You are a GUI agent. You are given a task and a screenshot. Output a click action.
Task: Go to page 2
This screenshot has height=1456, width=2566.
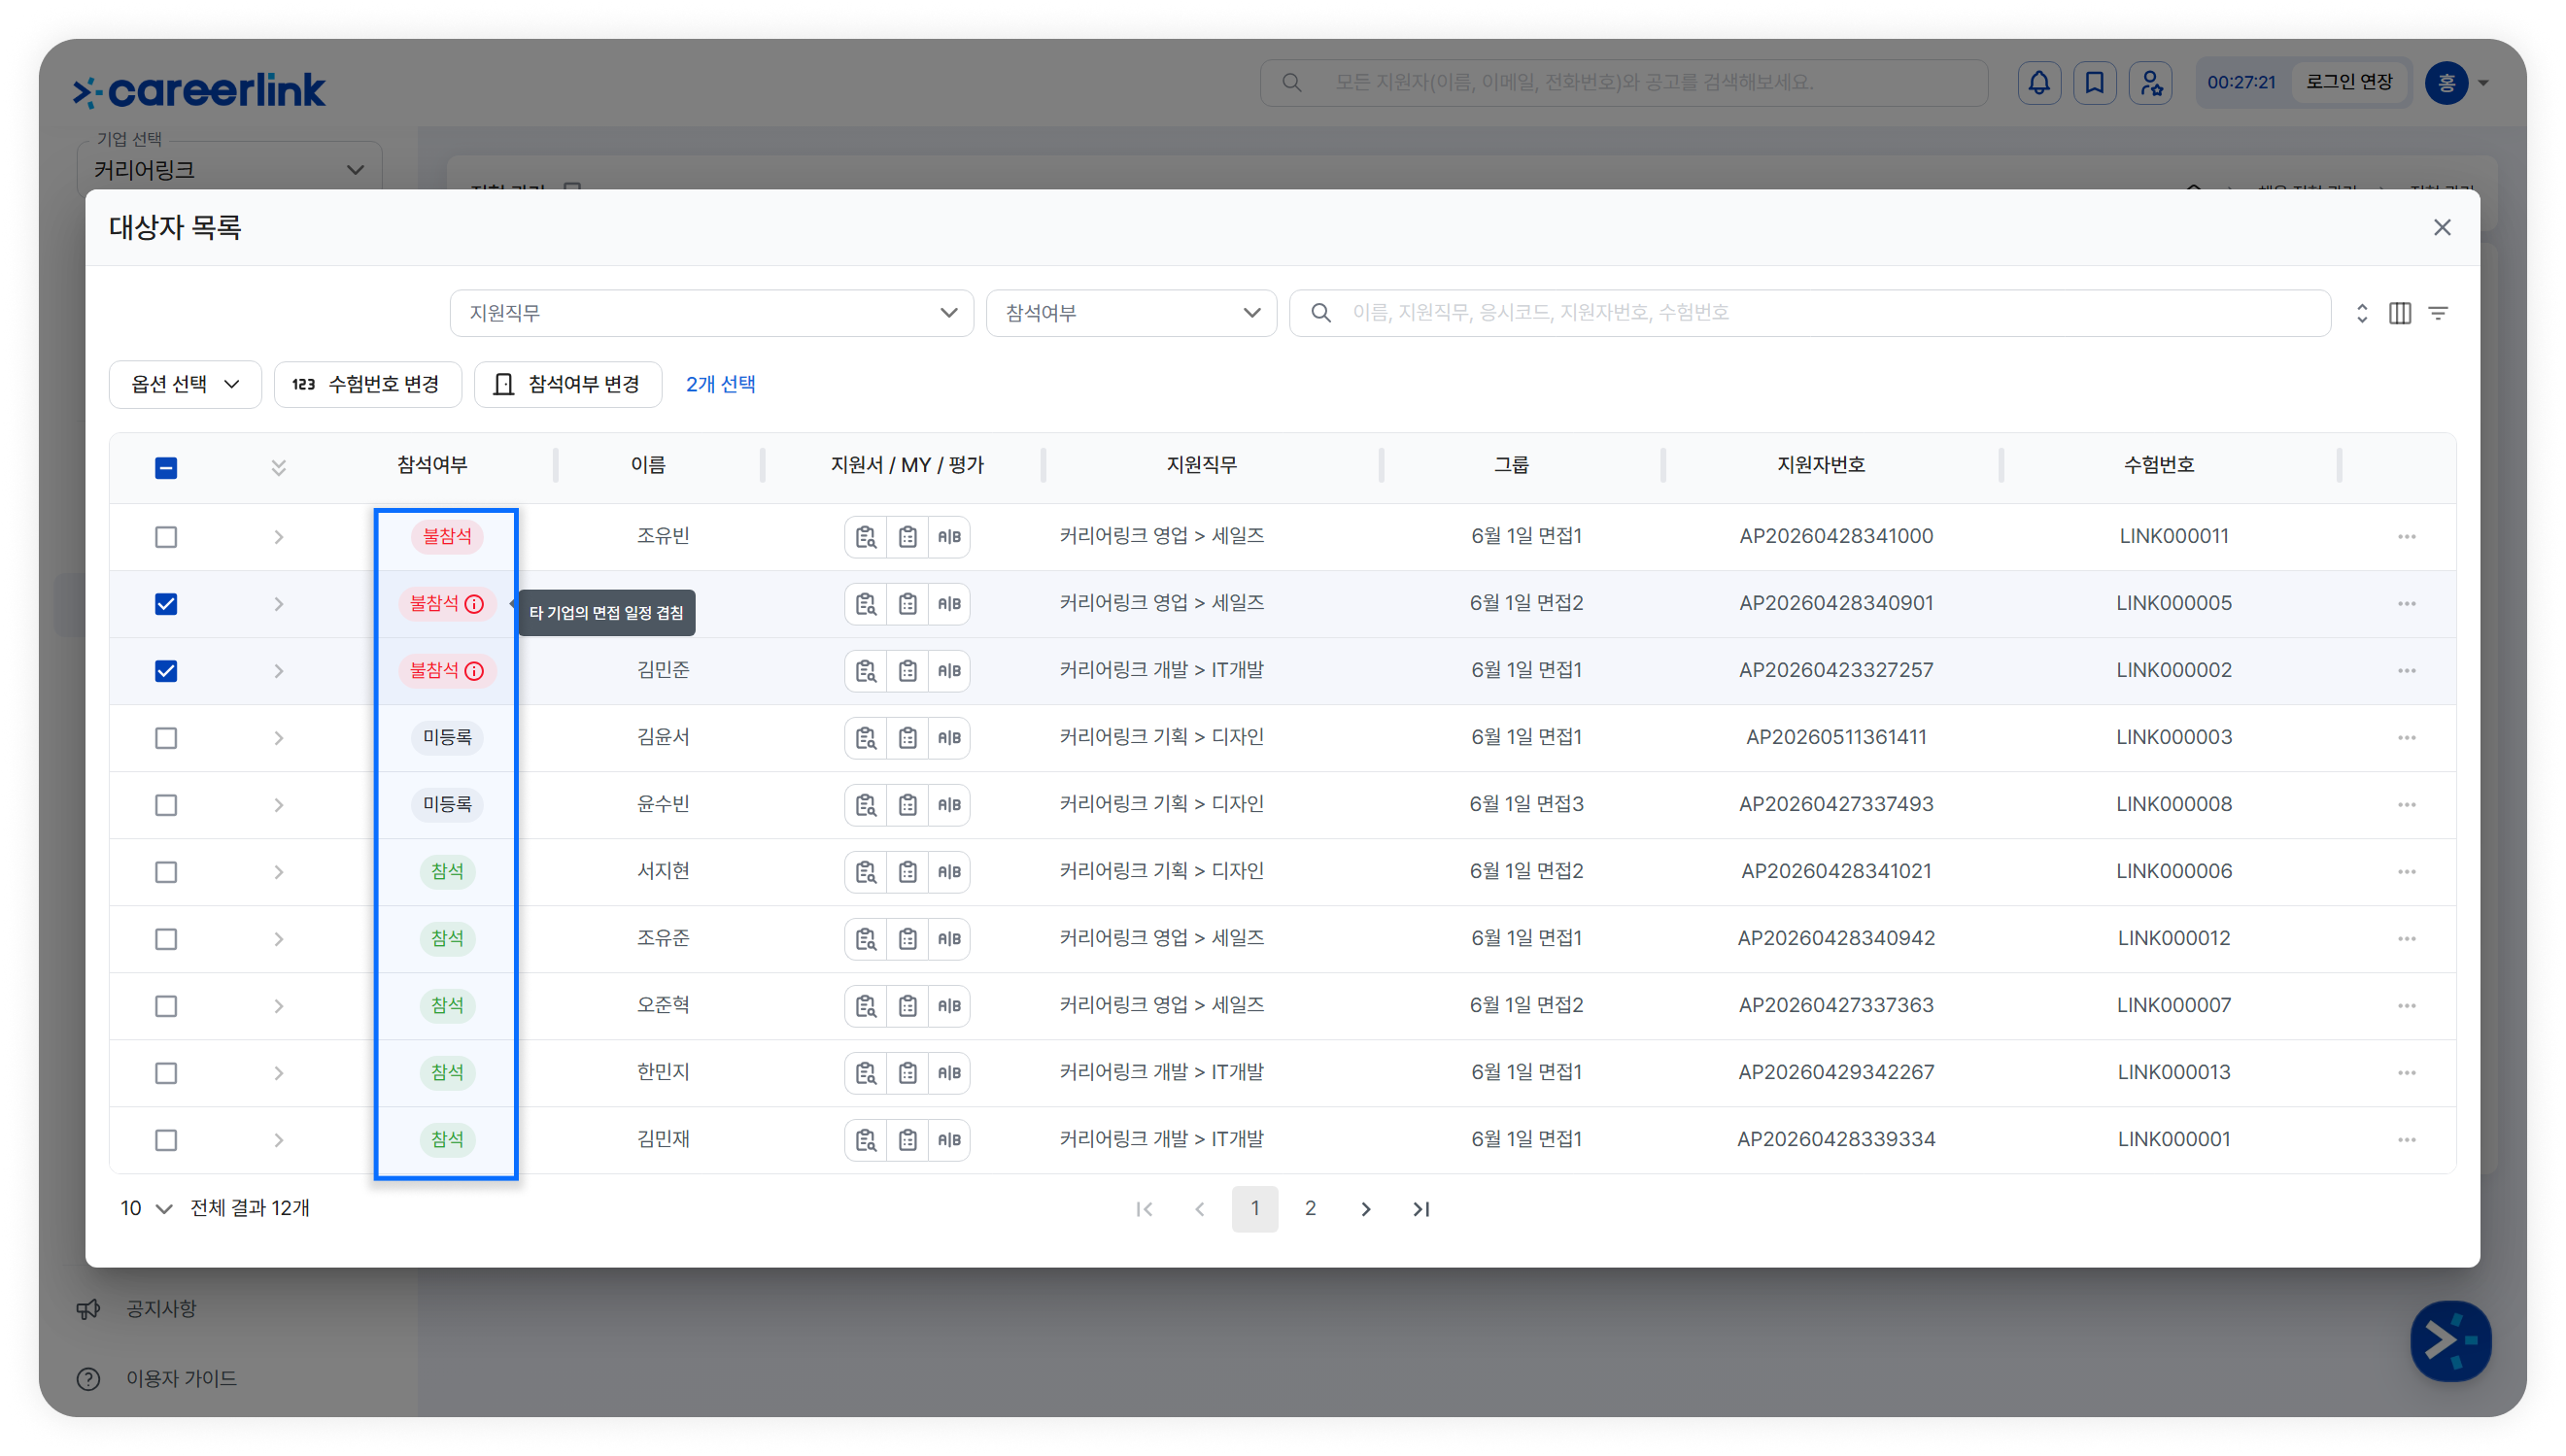click(x=1310, y=1208)
